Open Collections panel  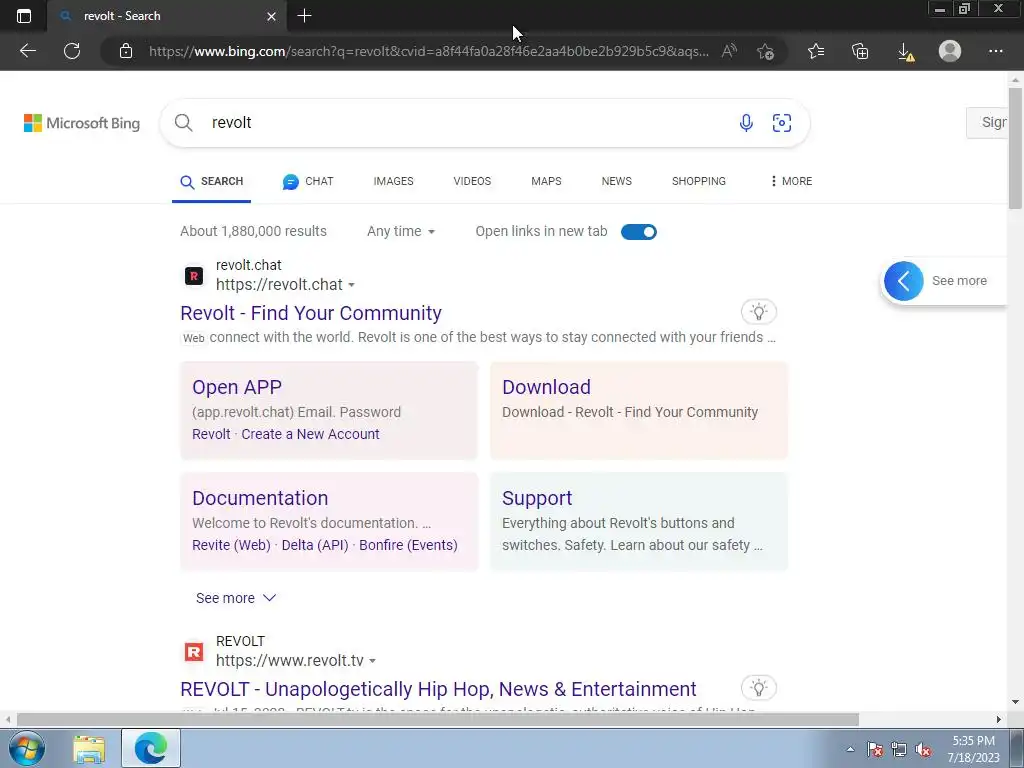pyautogui.click(x=860, y=51)
